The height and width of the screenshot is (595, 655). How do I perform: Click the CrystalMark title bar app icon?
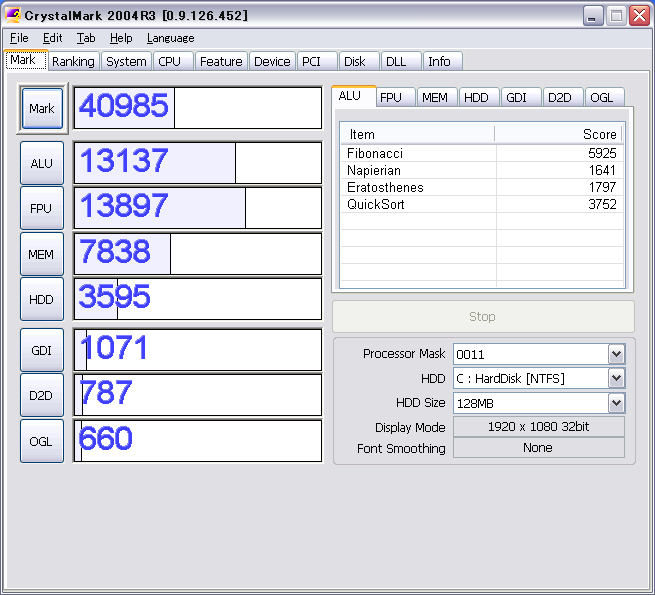[13, 15]
